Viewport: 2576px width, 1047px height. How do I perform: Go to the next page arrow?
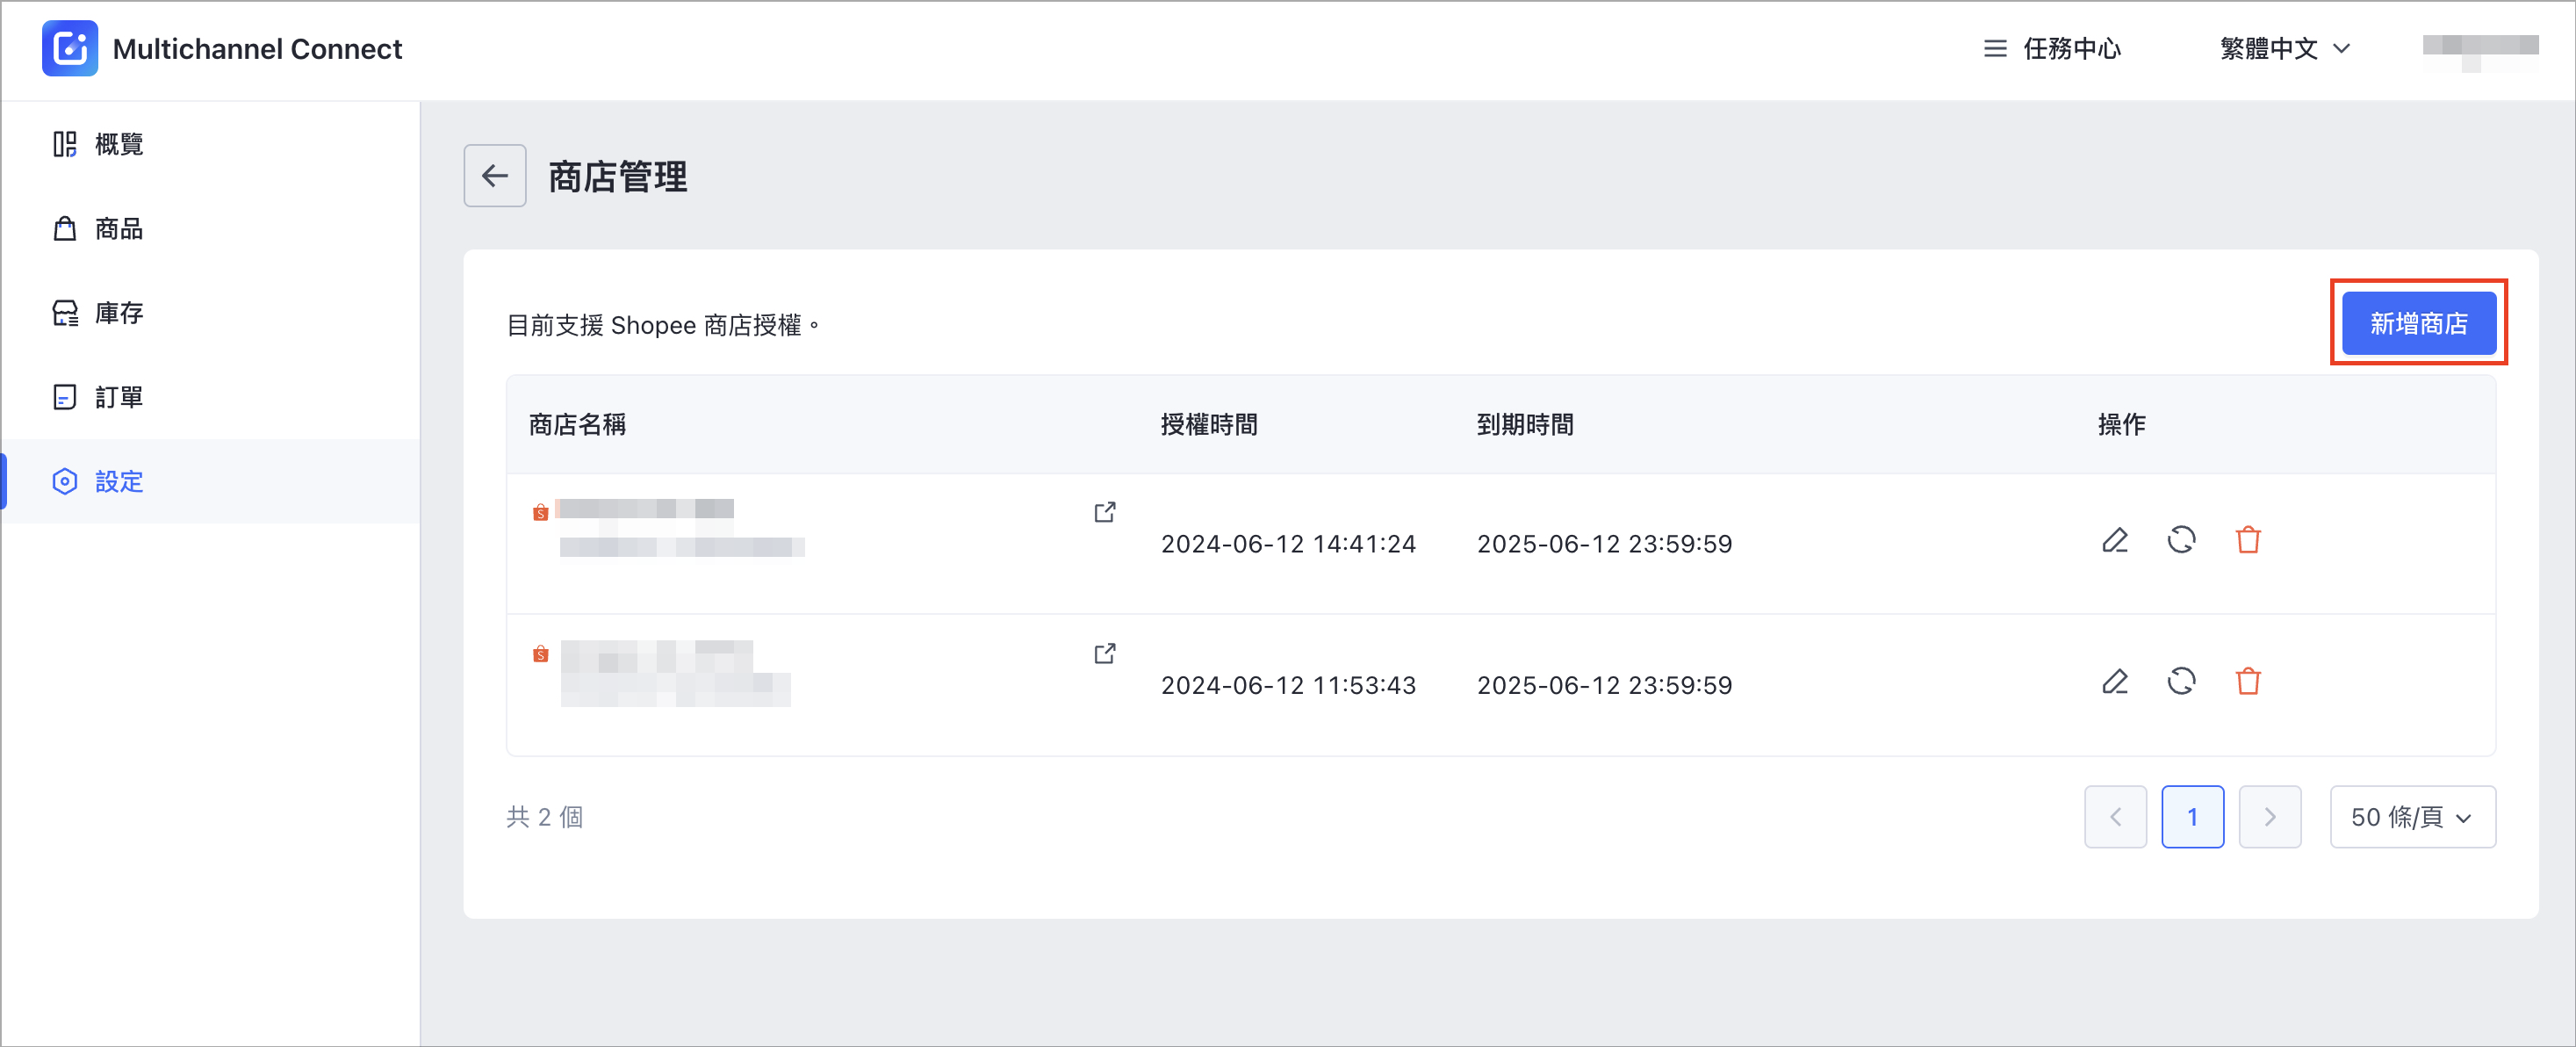pos(2269,817)
